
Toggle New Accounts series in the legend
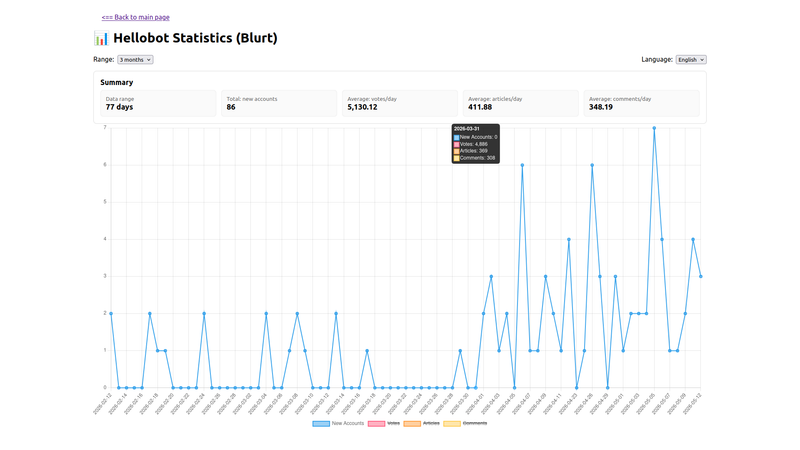tap(338, 423)
